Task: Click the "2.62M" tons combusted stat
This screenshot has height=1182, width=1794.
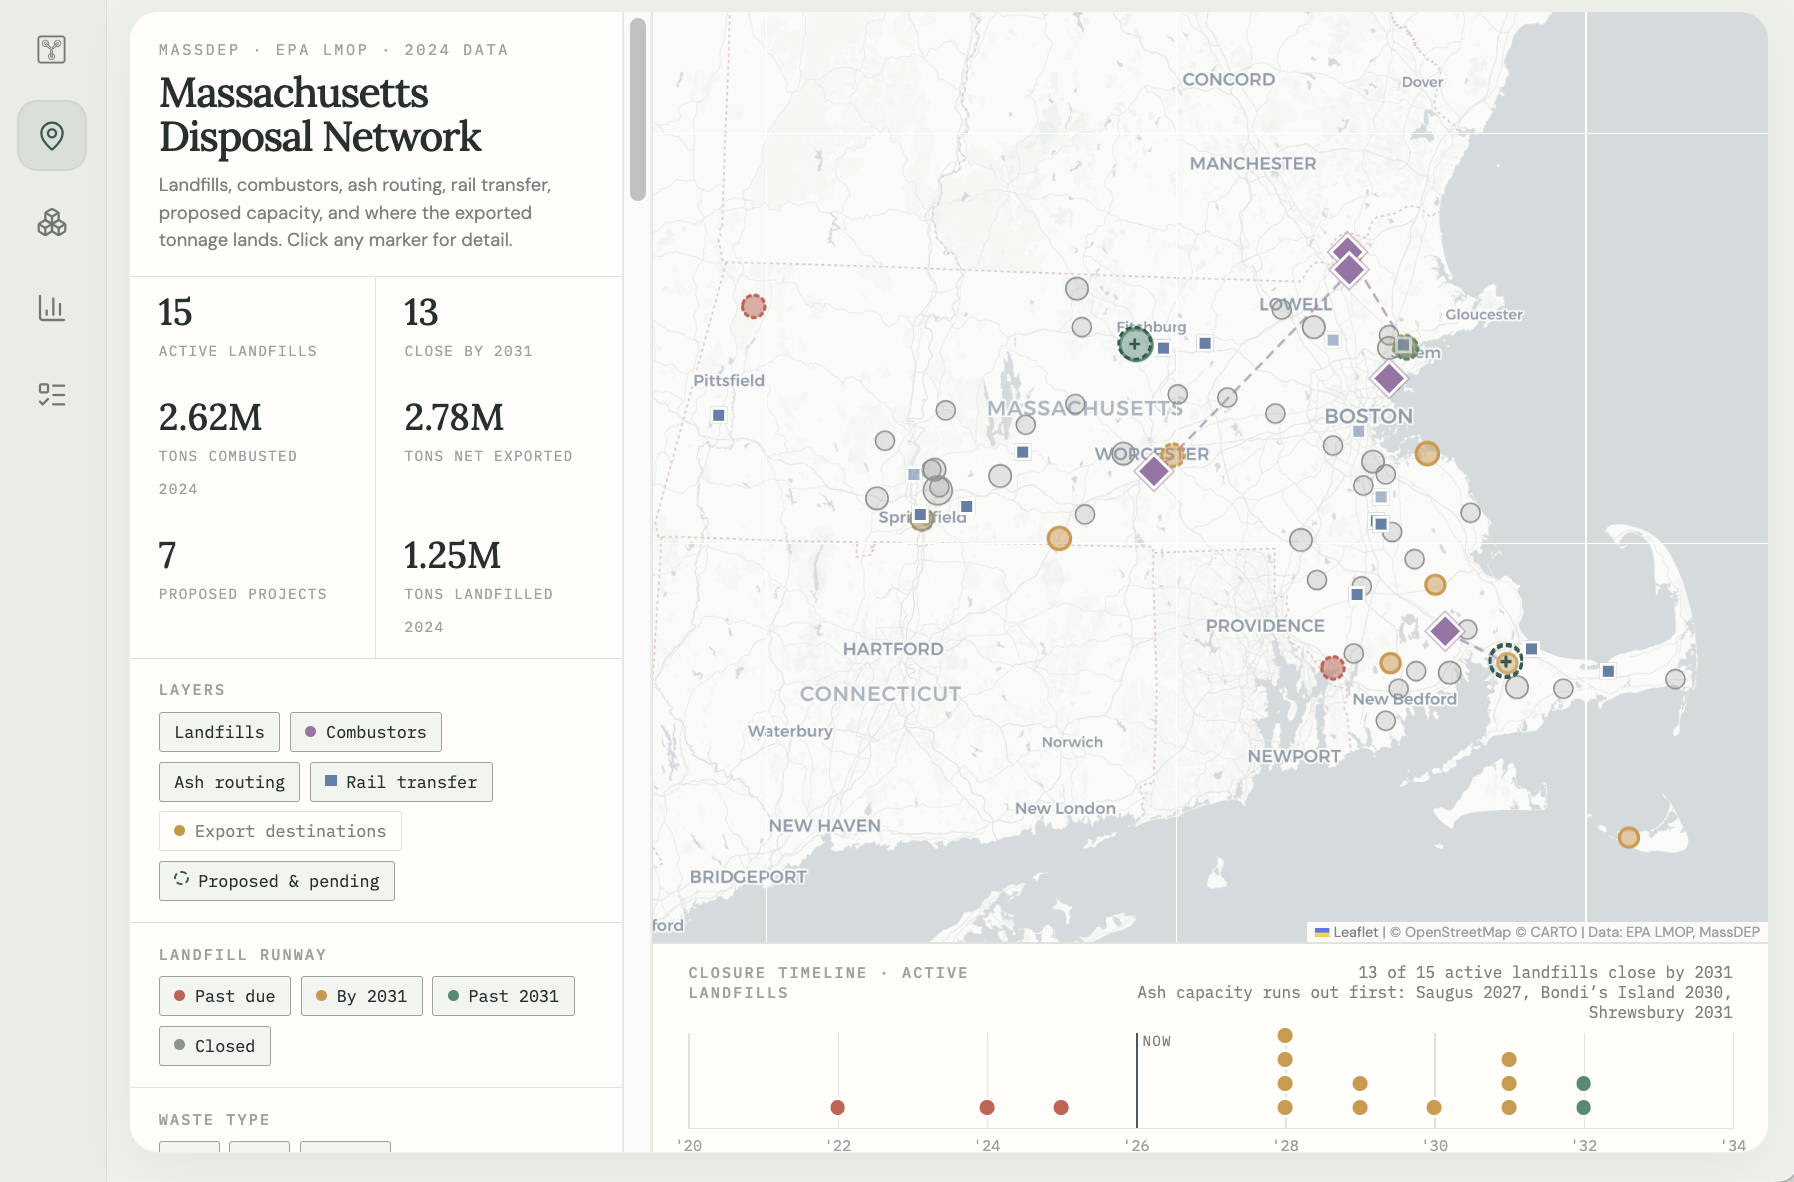Action: click(210, 417)
